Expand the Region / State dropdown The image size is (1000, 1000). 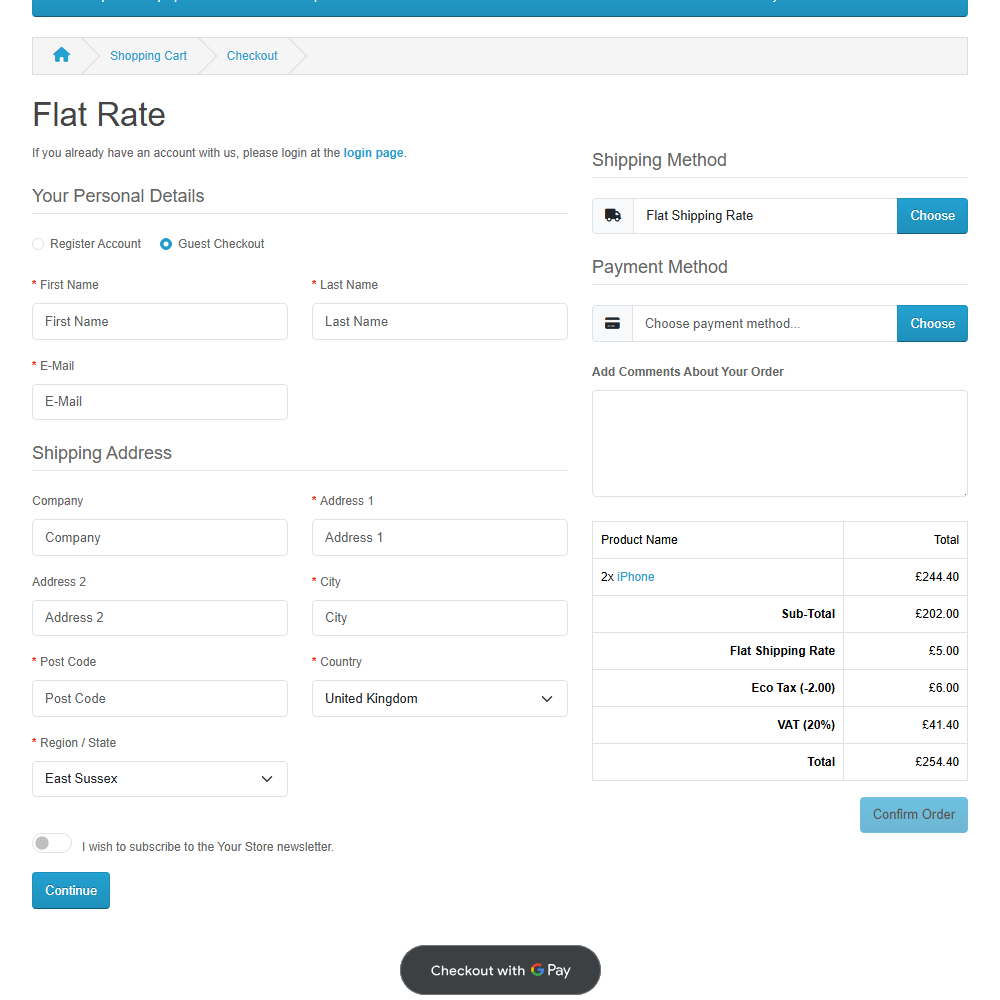[x=159, y=779]
